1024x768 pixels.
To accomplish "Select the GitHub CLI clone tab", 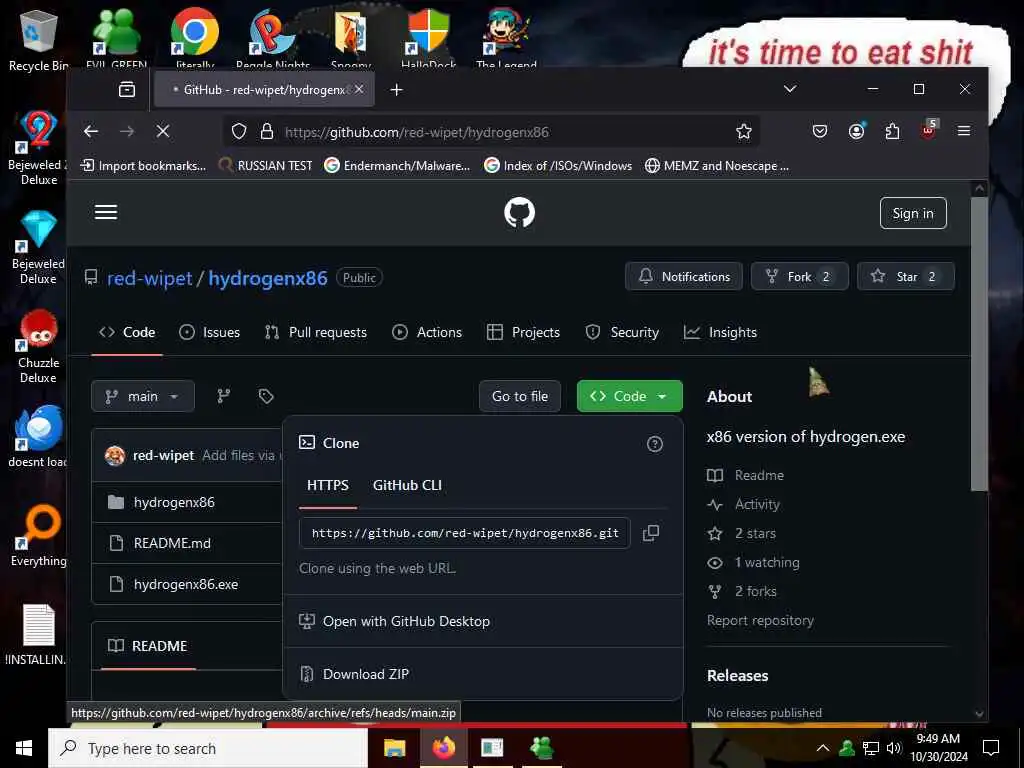I will 407,485.
